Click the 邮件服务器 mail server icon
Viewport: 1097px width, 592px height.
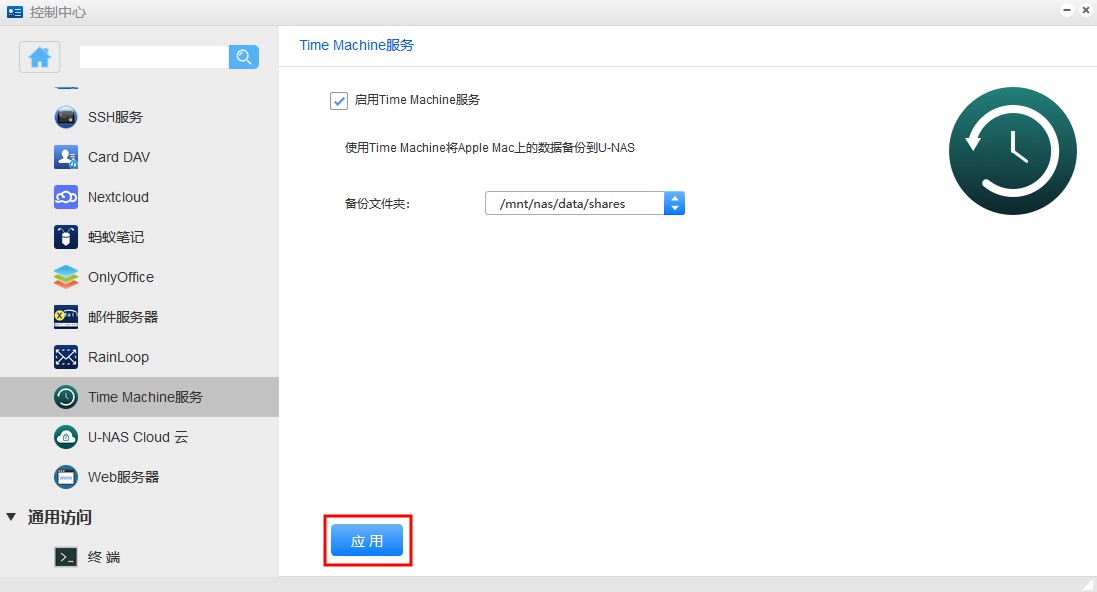tap(65, 317)
